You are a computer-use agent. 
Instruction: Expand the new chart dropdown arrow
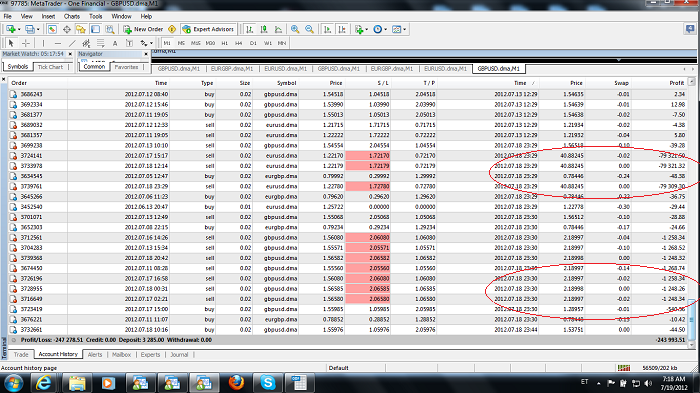click(19, 29)
